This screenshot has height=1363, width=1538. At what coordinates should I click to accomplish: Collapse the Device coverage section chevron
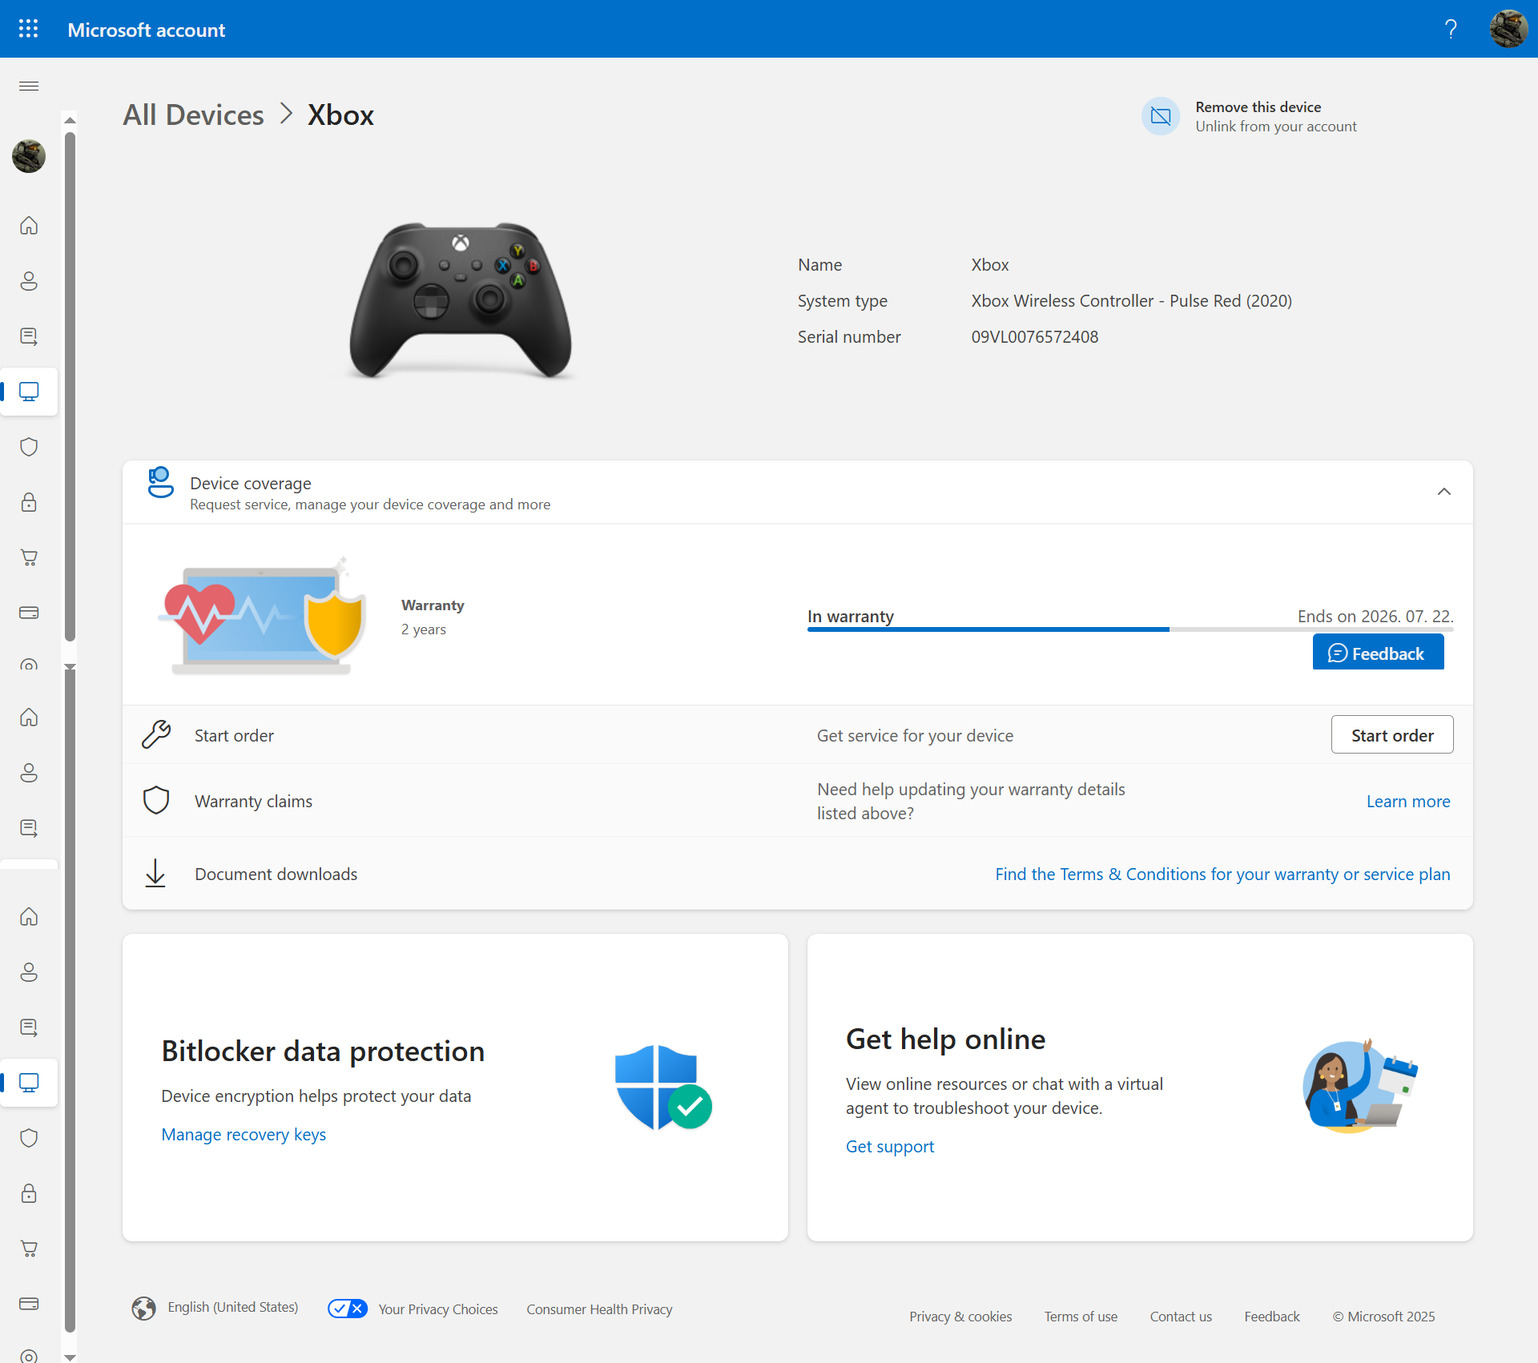pos(1444,491)
